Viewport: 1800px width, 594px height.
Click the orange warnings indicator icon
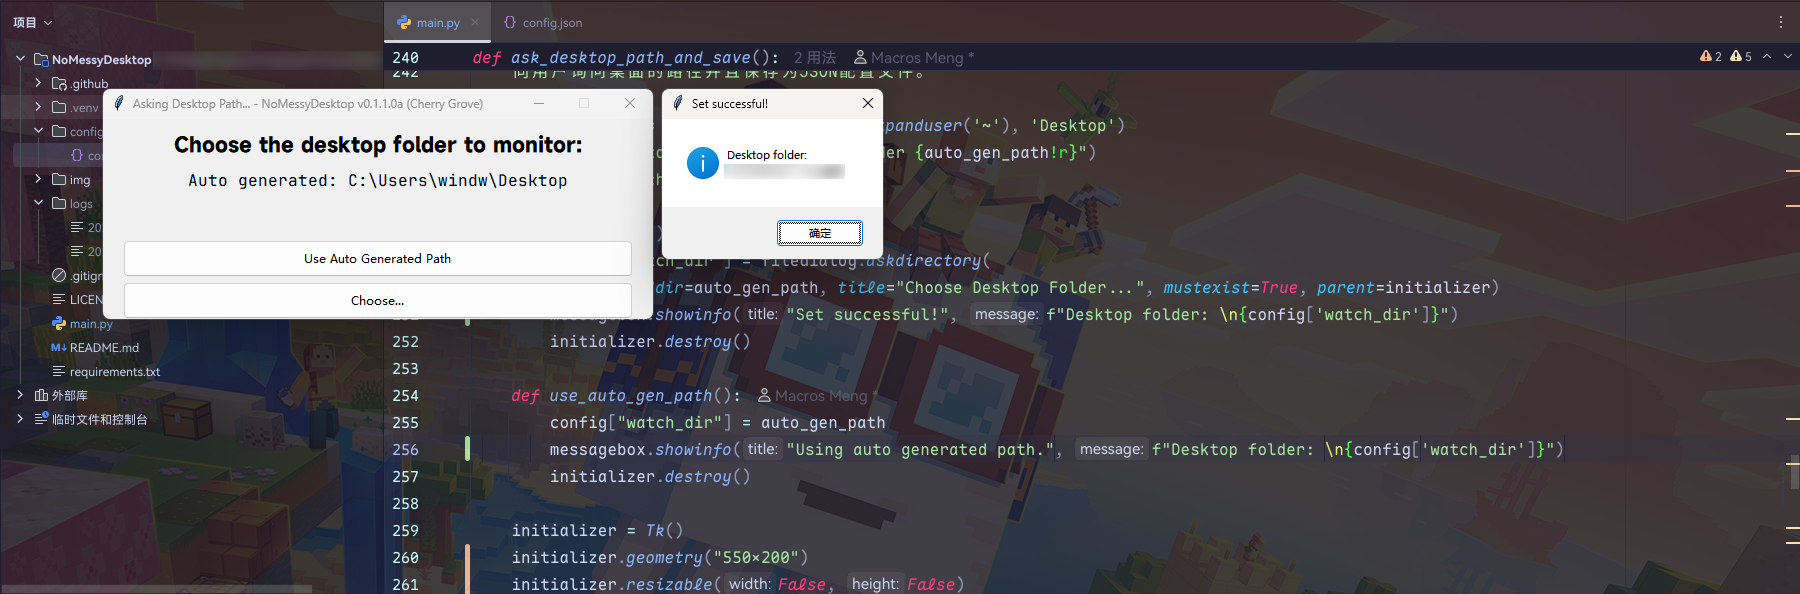(x=1706, y=56)
